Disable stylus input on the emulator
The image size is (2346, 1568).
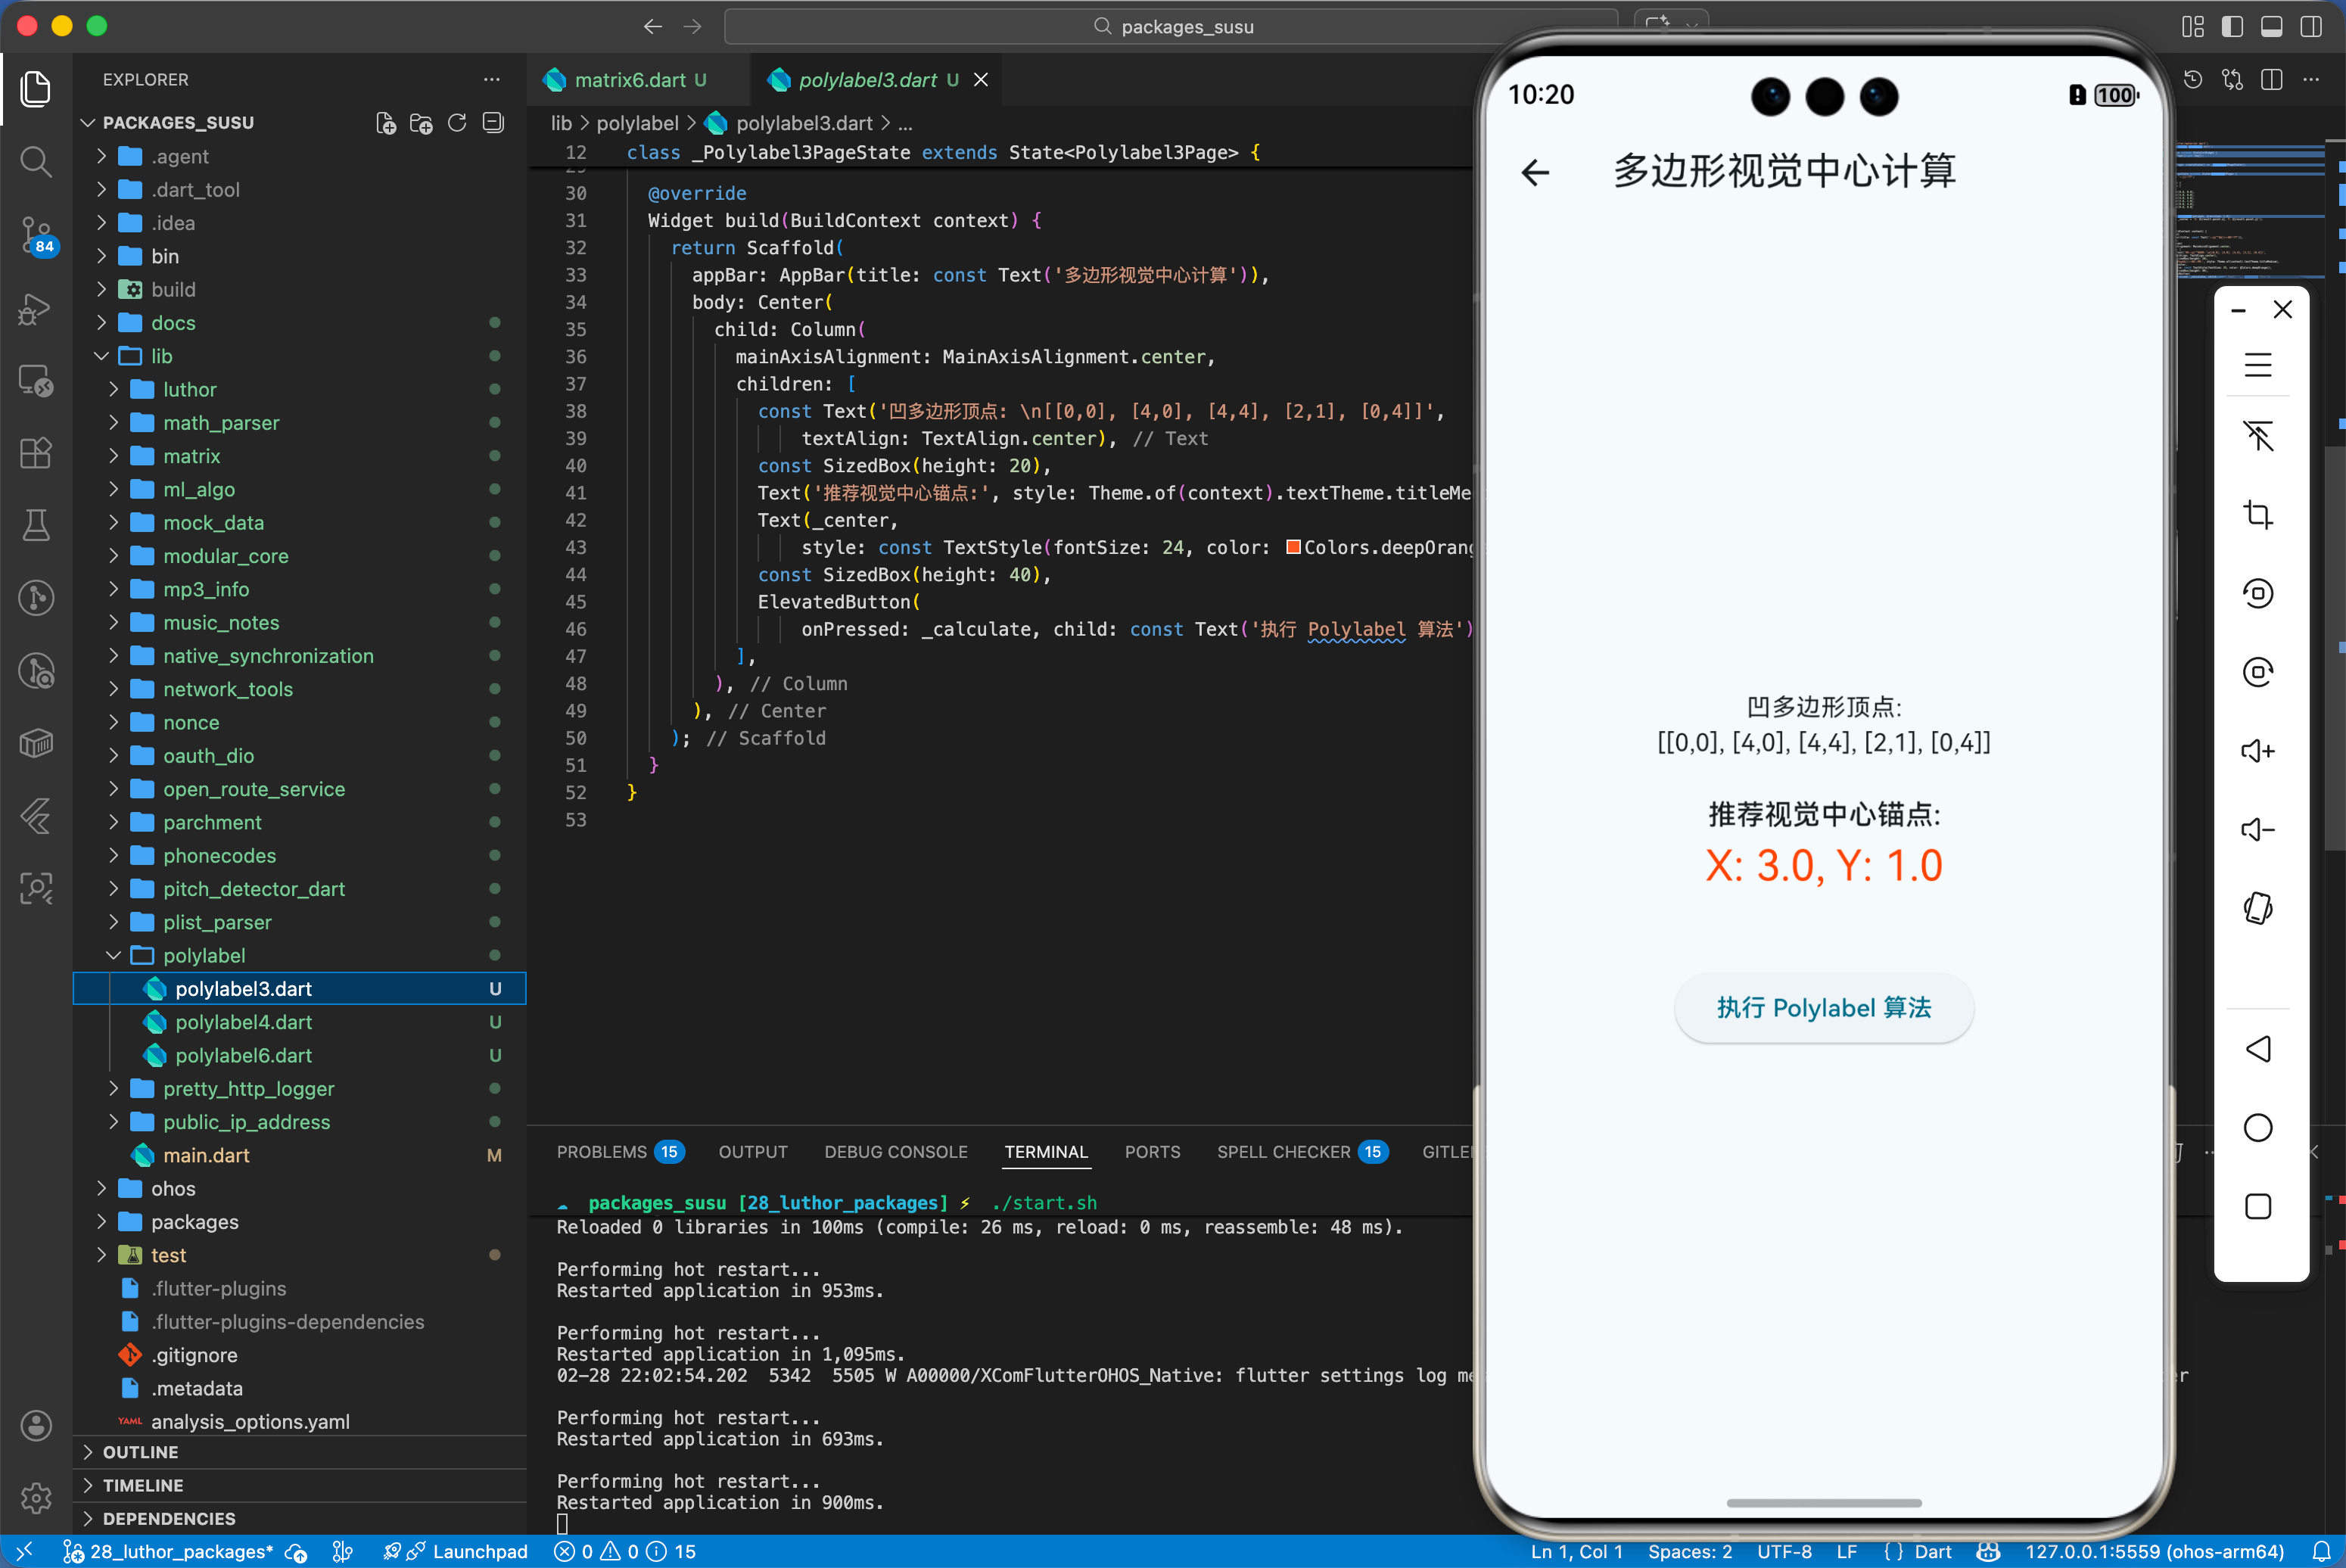[2258, 437]
